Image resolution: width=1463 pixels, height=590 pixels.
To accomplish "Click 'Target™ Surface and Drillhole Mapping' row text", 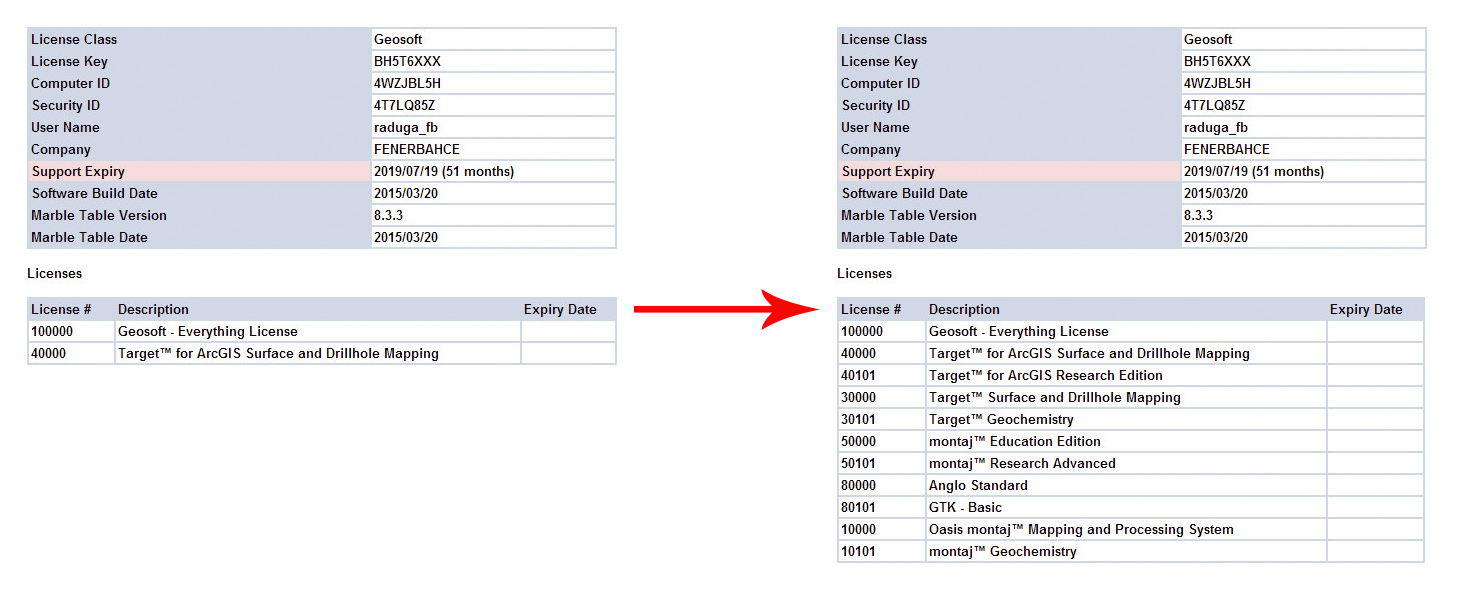I will pyautogui.click(x=1054, y=398).
